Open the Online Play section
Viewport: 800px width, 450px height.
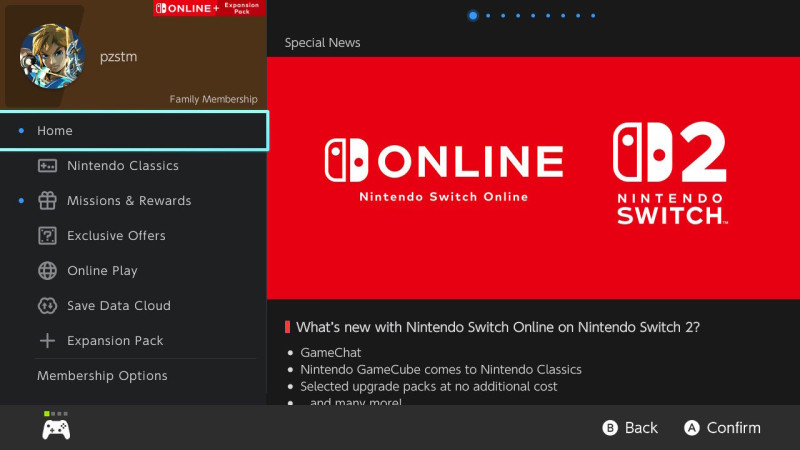point(134,270)
